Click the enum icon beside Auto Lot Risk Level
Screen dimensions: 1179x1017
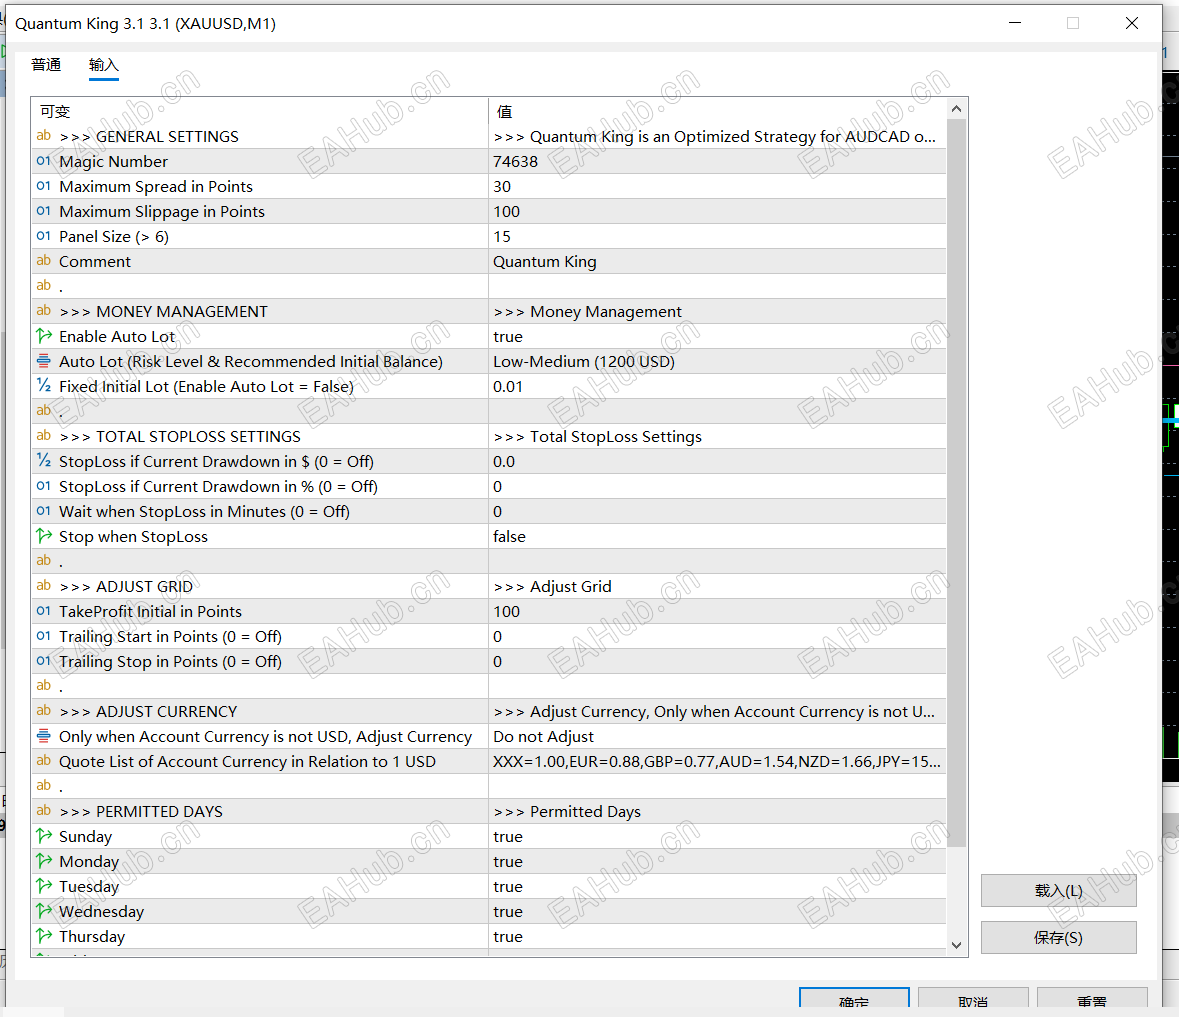[x=44, y=361]
